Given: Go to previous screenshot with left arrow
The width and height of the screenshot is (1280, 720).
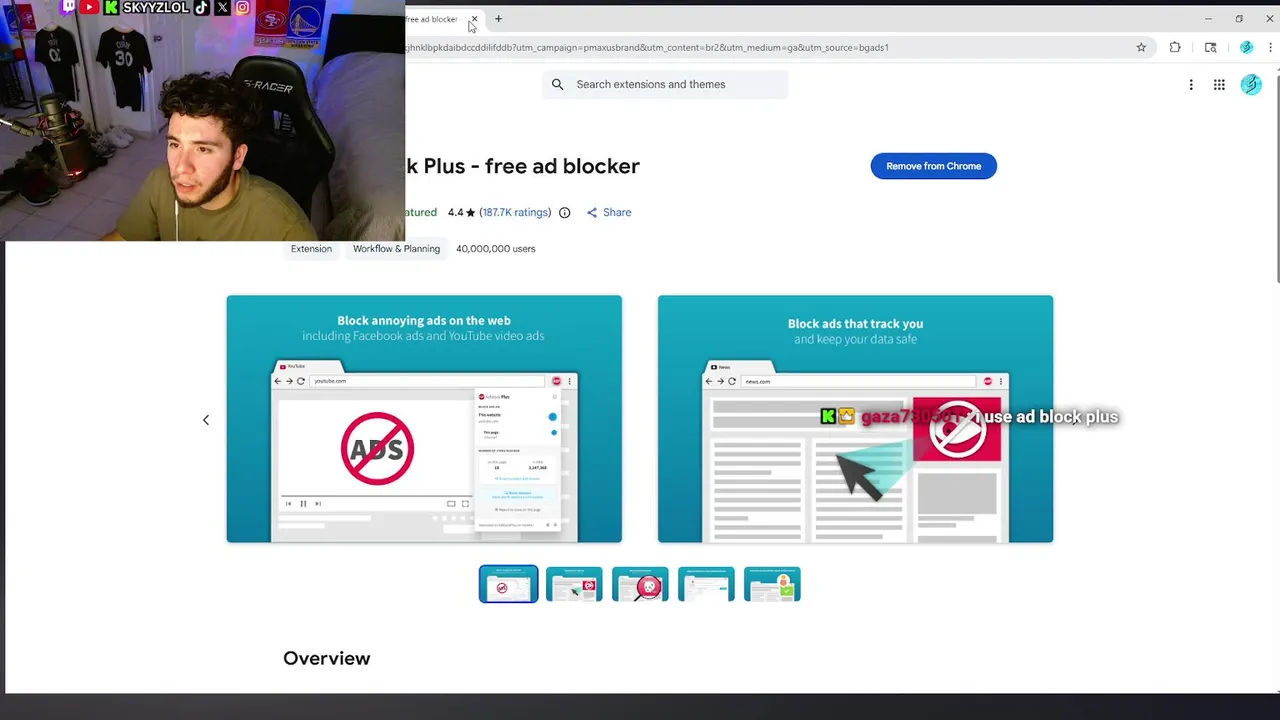Looking at the screenshot, I should point(206,420).
